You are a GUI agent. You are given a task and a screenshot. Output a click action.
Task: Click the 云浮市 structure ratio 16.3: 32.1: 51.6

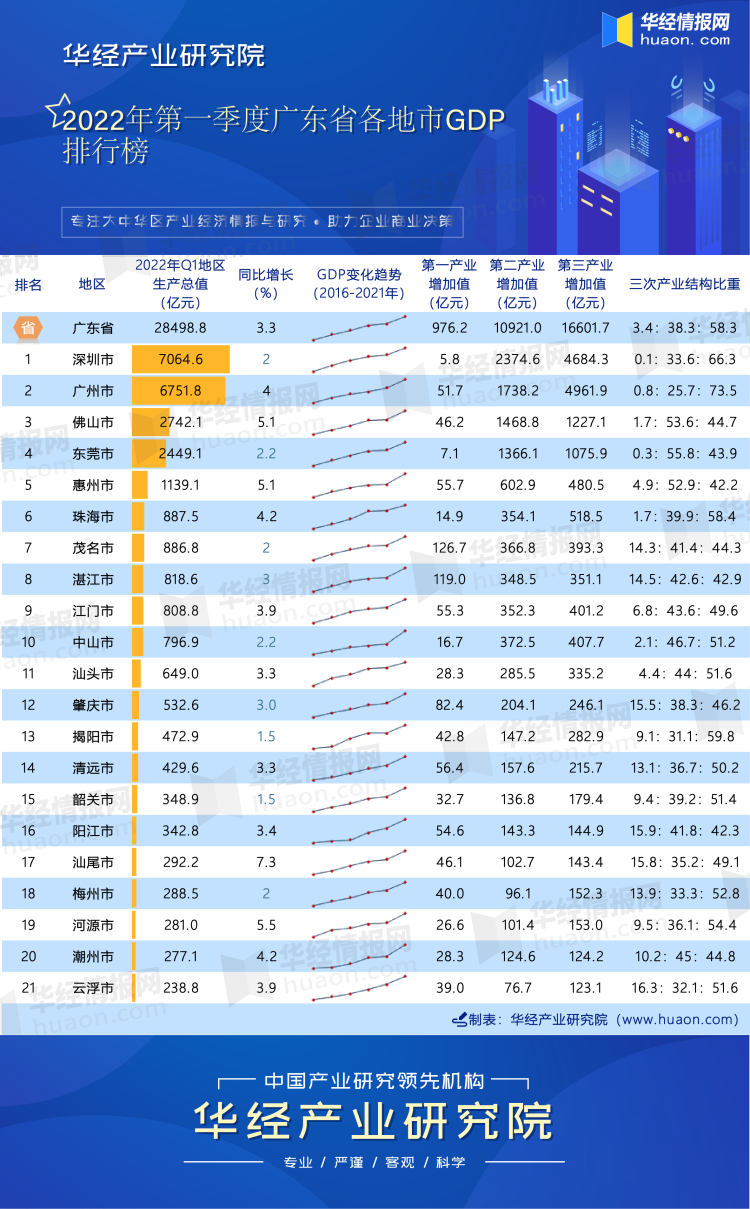tap(685, 988)
